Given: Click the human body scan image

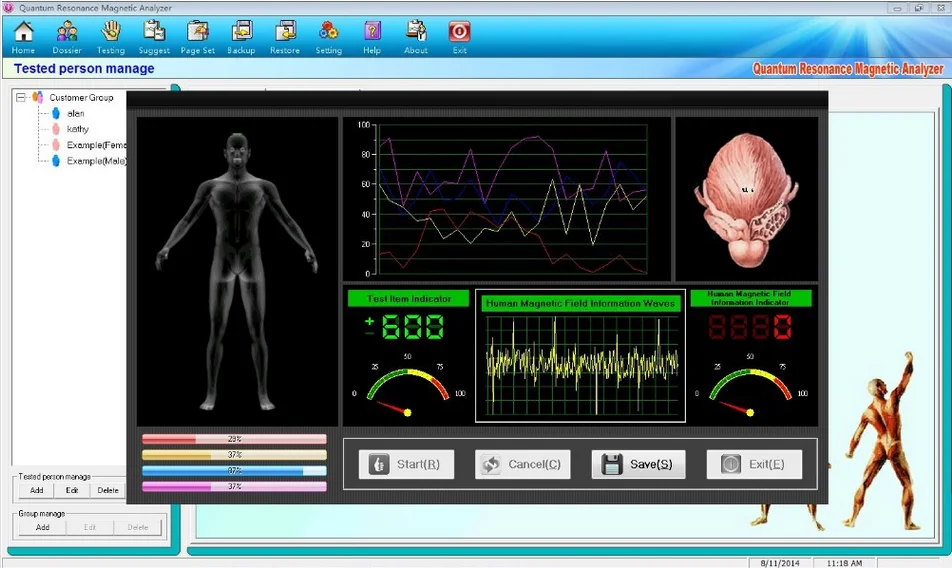Looking at the screenshot, I should [237, 271].
